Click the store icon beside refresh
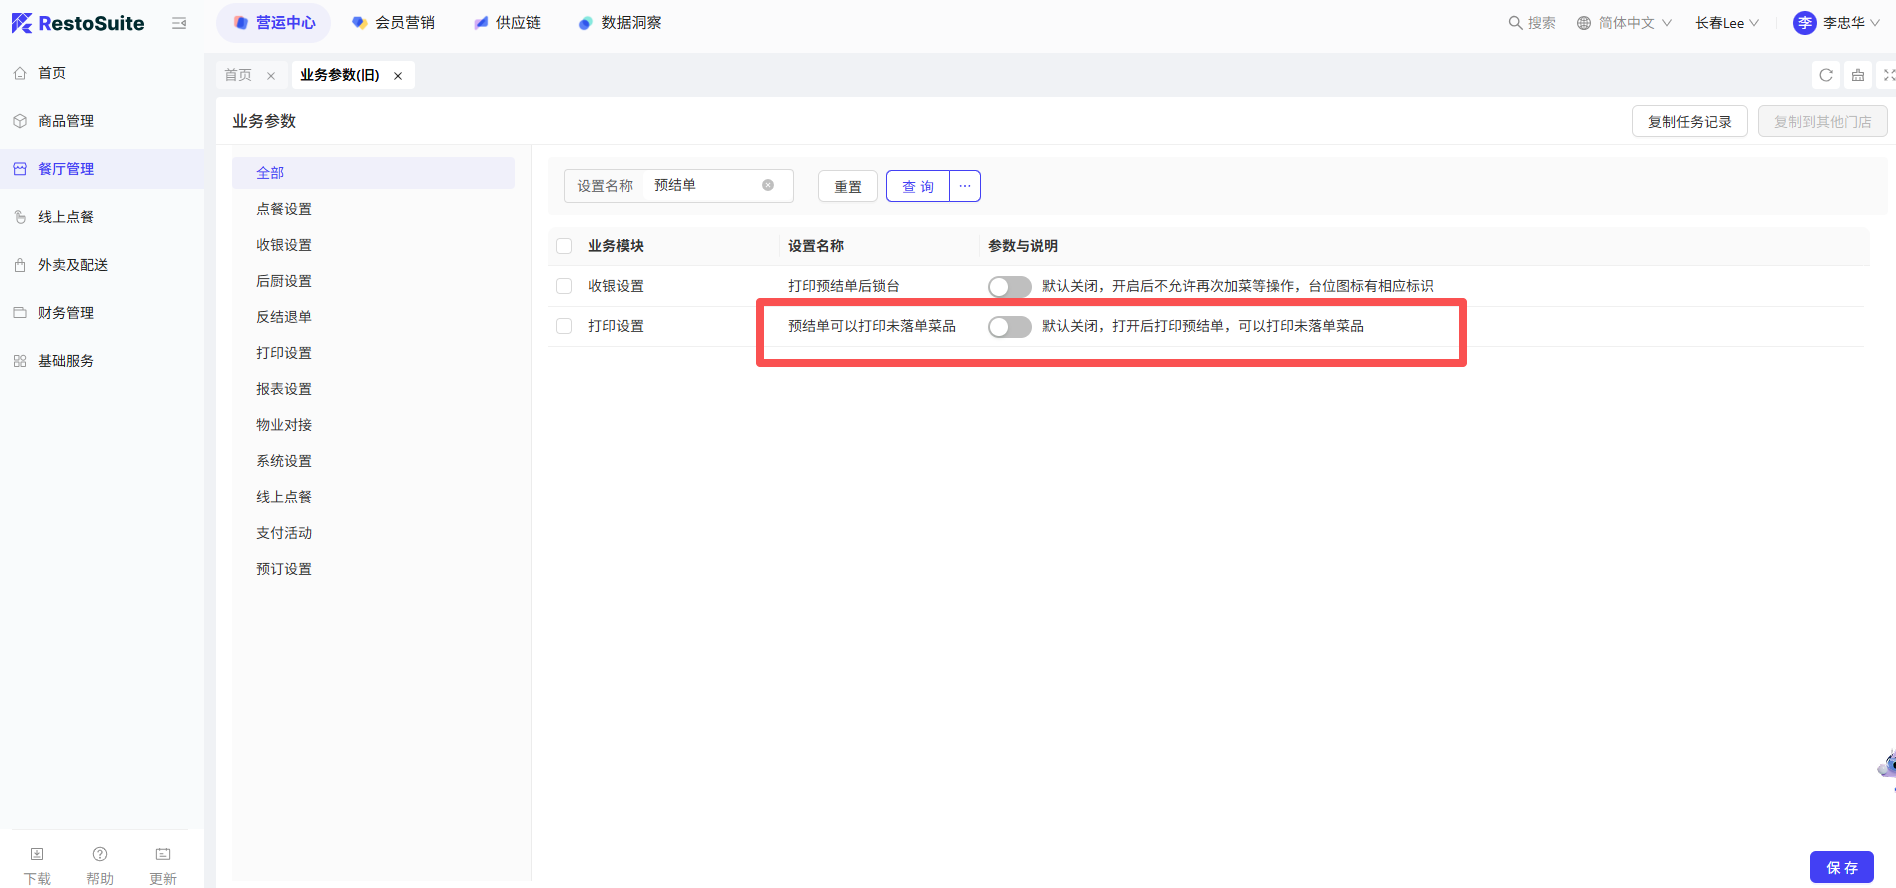The image size is (1896, 888). tap(1857, 75)
